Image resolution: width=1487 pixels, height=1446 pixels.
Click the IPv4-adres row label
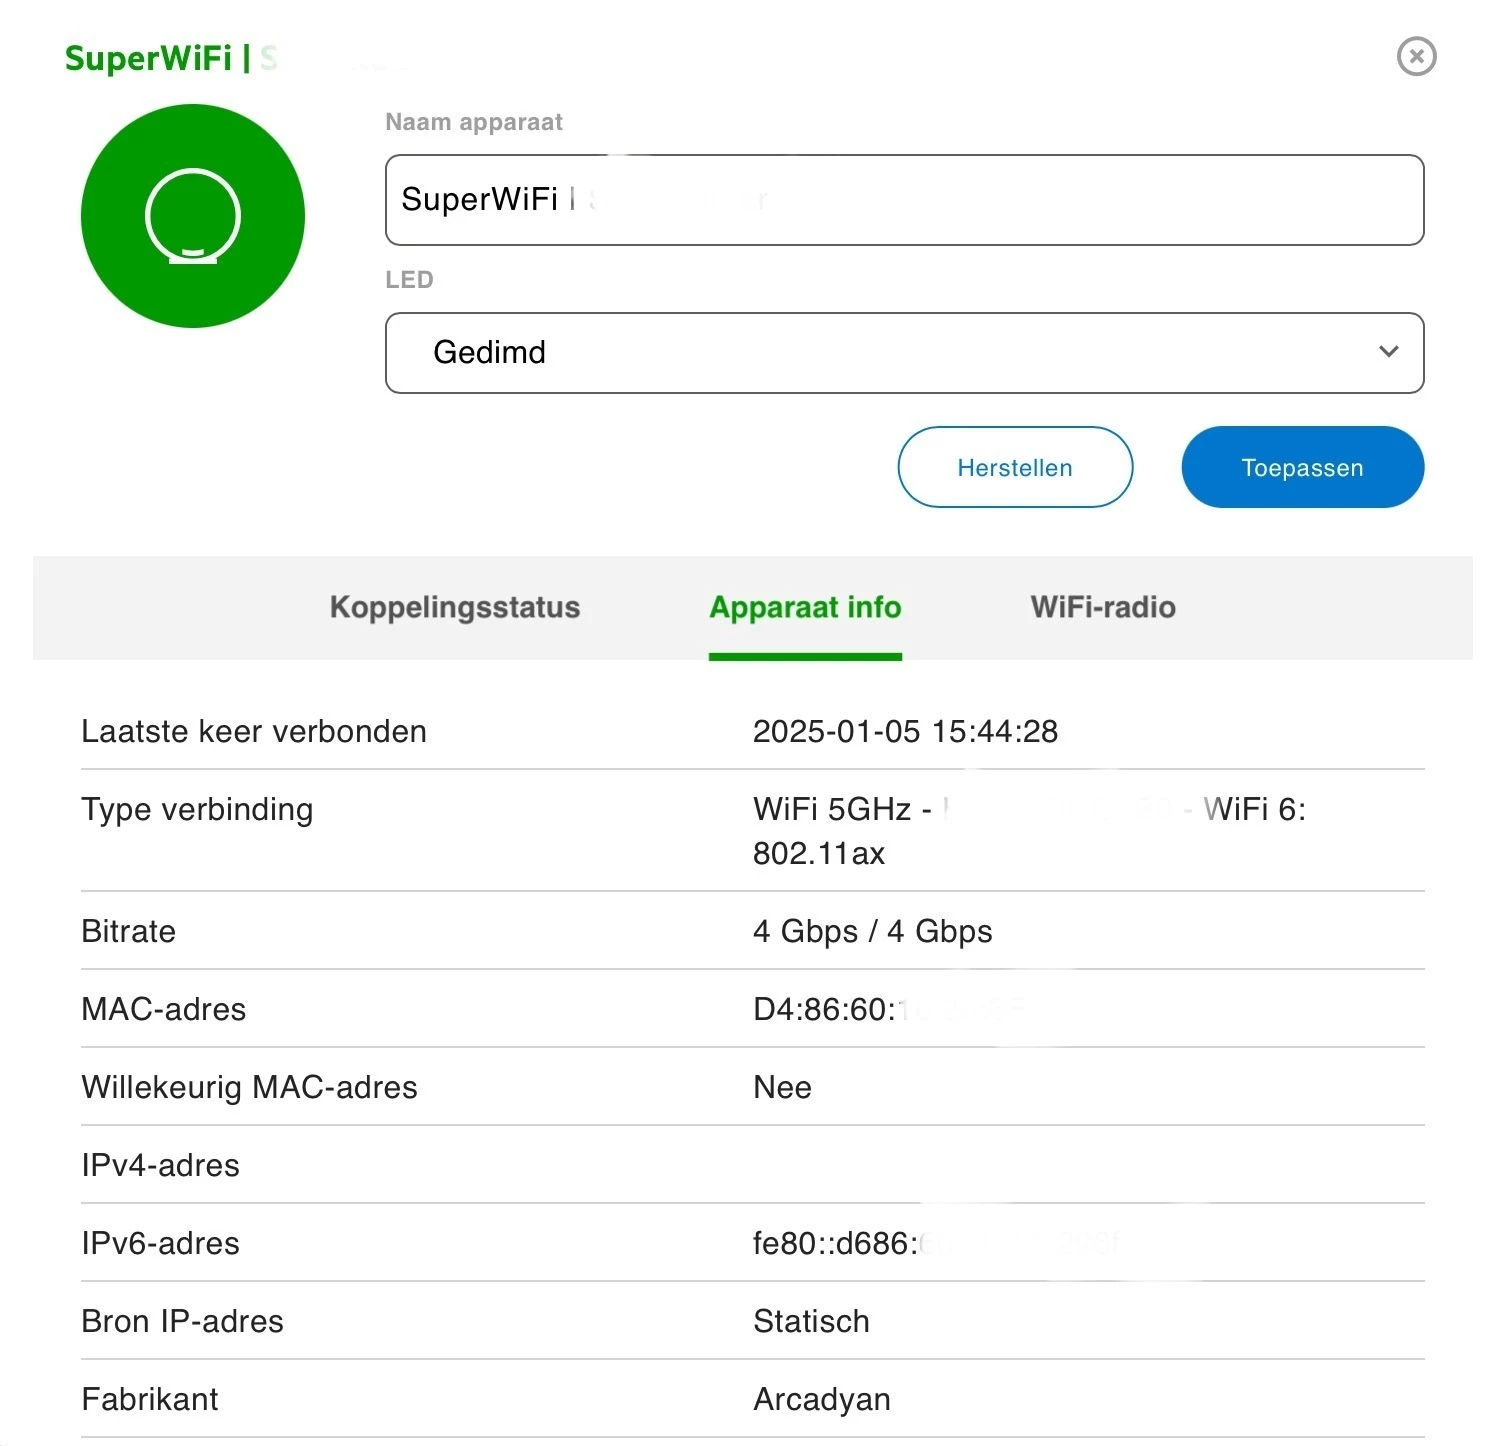(161, 1165)
